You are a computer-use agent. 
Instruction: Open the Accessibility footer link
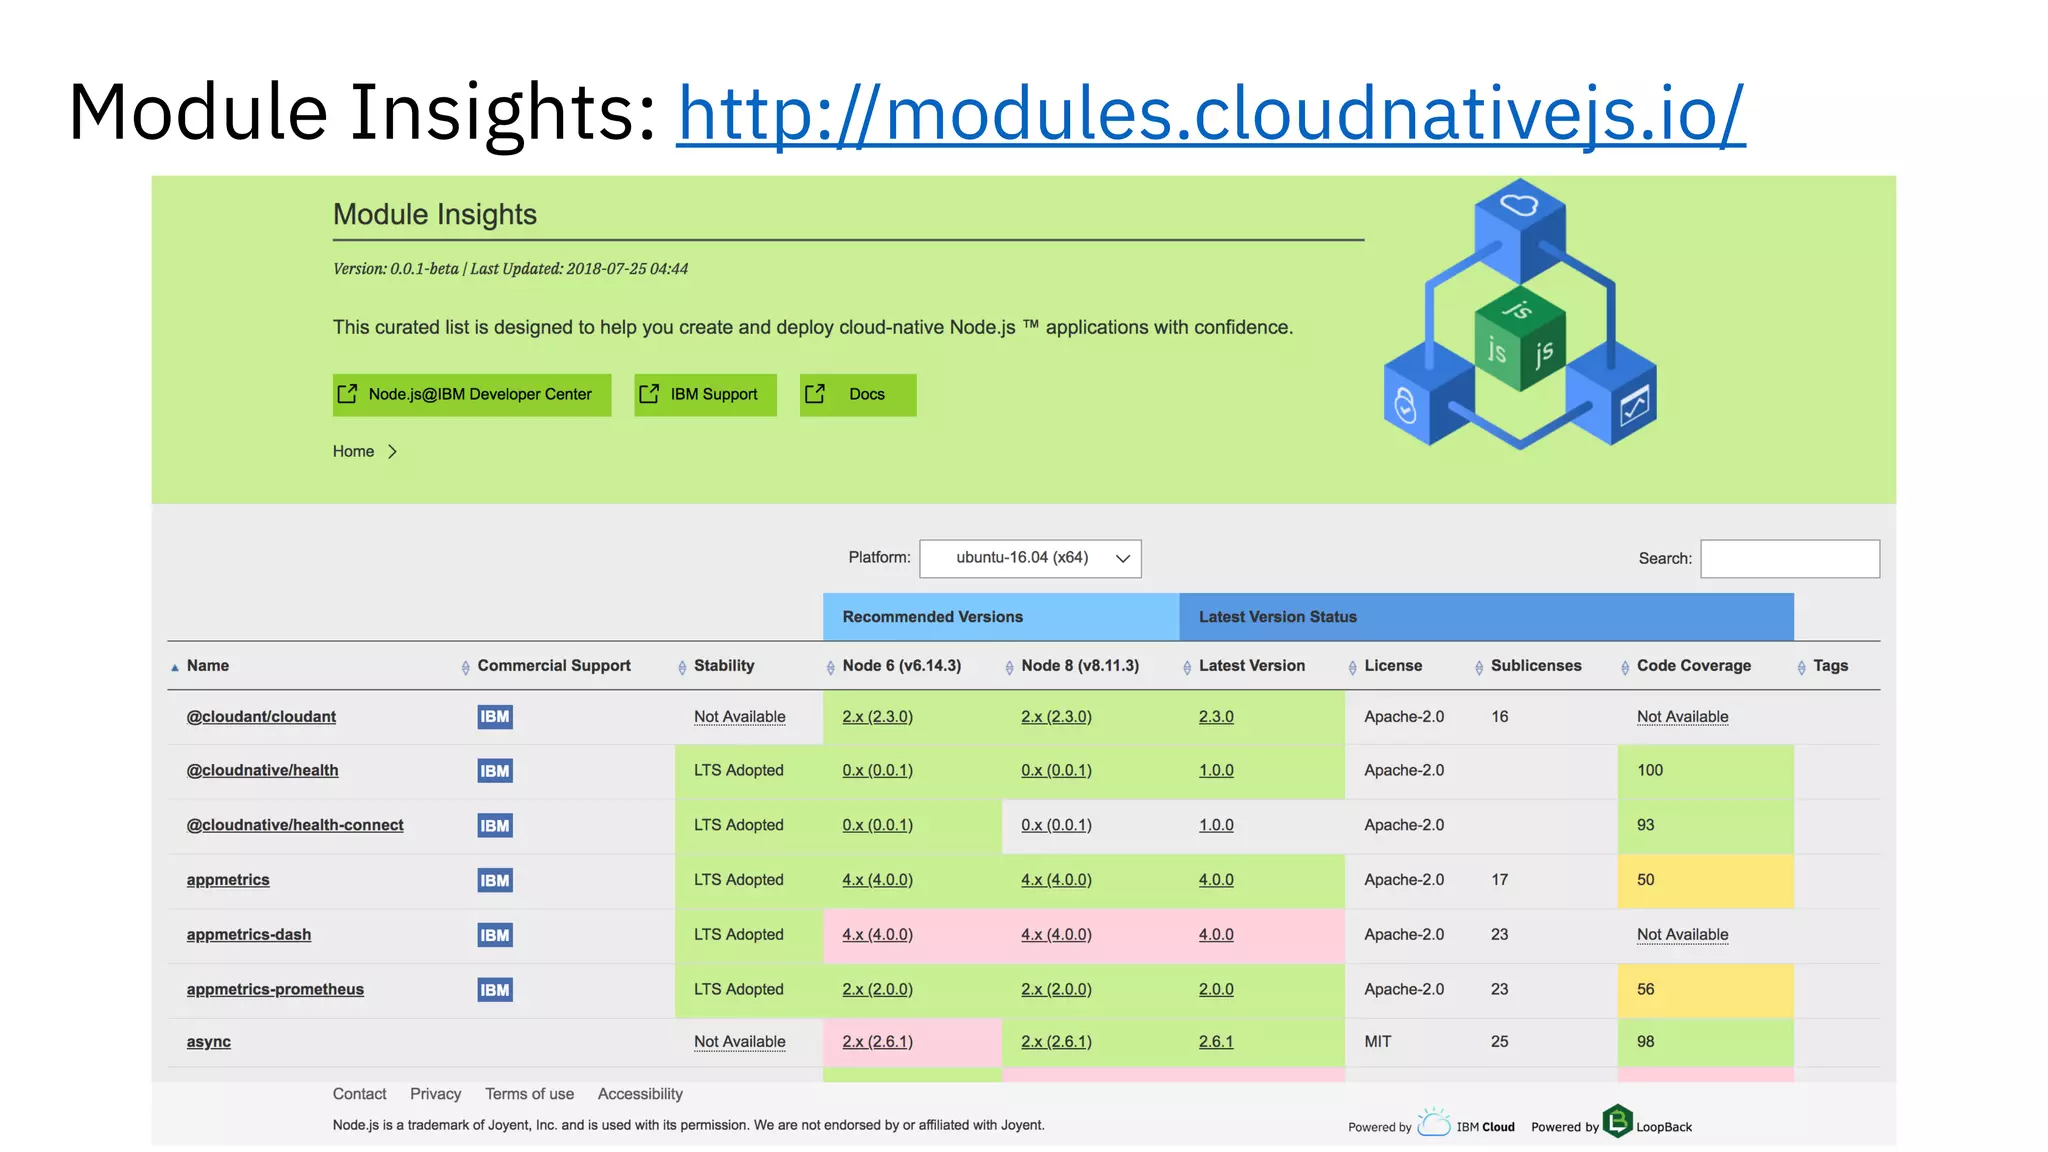click(640, 1095)
